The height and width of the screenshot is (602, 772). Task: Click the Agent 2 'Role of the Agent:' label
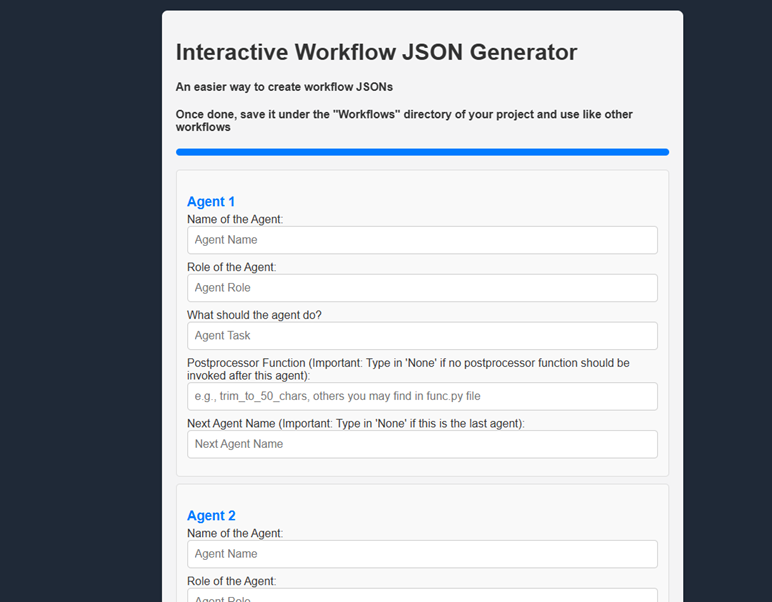point(231,581)
